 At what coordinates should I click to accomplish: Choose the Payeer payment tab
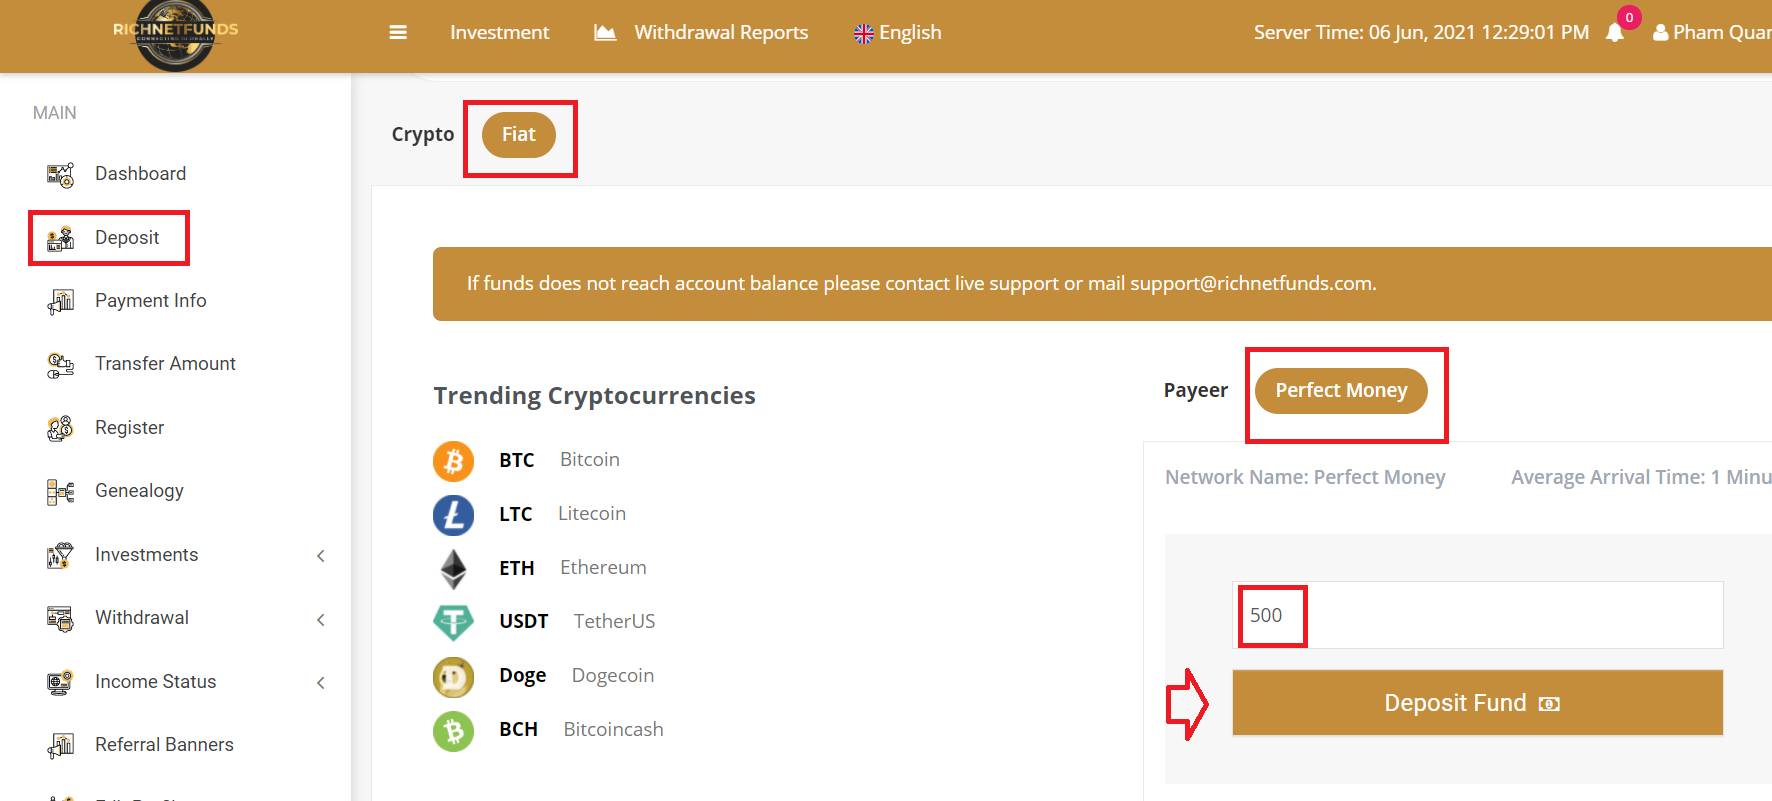(x=1195, y=391)
